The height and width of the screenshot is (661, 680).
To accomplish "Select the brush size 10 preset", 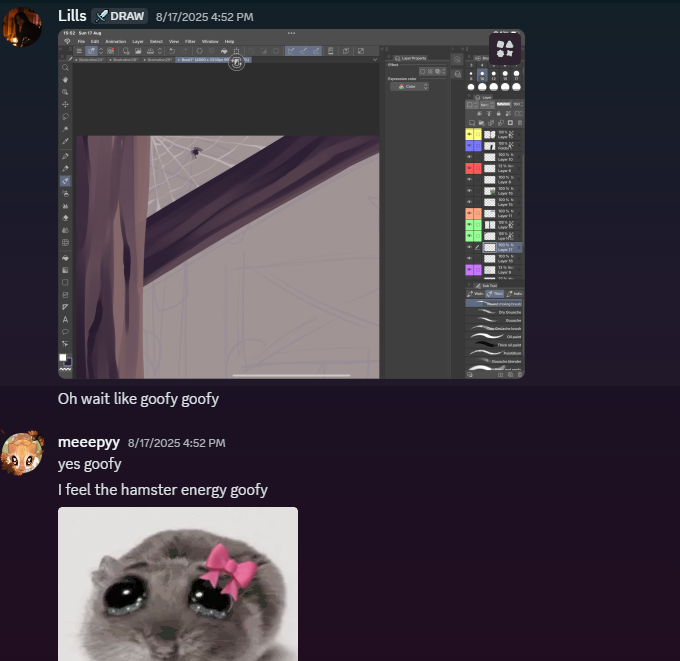I will (482, 75).
